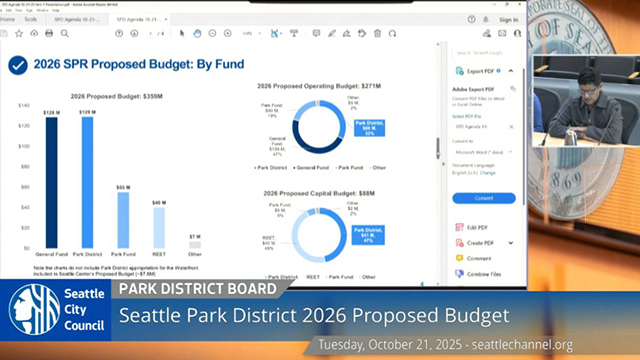Viewport: 640px width, 360px height.
Task: Go to the previous page with up arrow
Action: (x=119, y=33)
